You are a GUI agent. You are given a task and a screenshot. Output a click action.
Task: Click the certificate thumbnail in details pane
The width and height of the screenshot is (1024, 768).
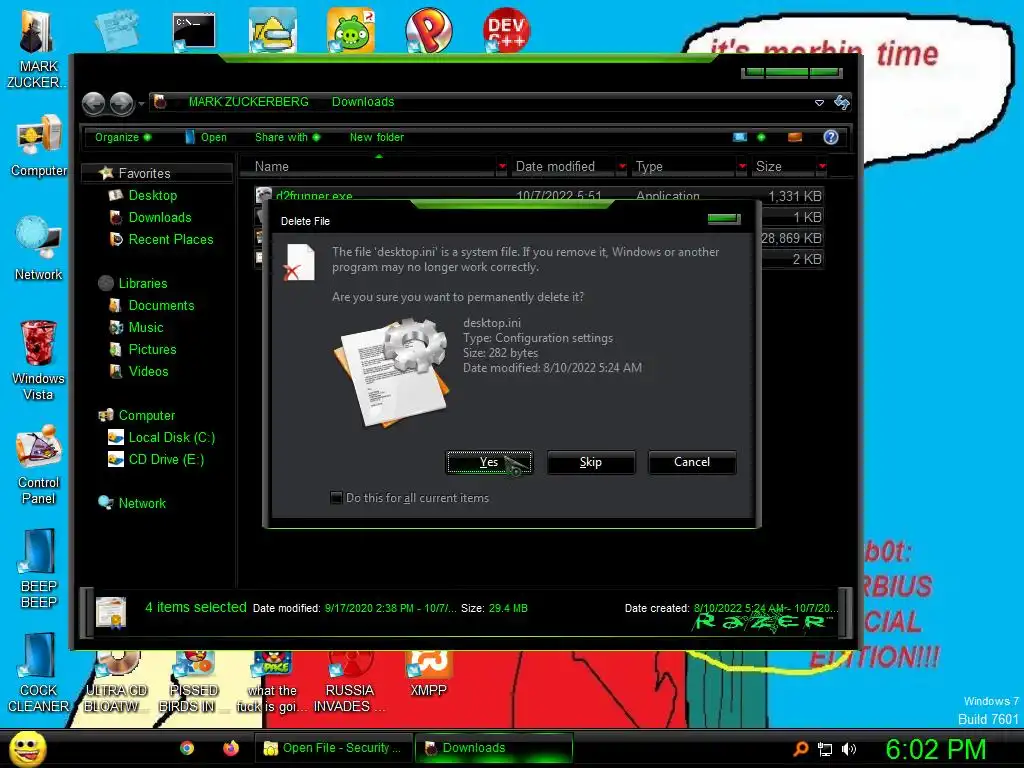pos(111,613)
